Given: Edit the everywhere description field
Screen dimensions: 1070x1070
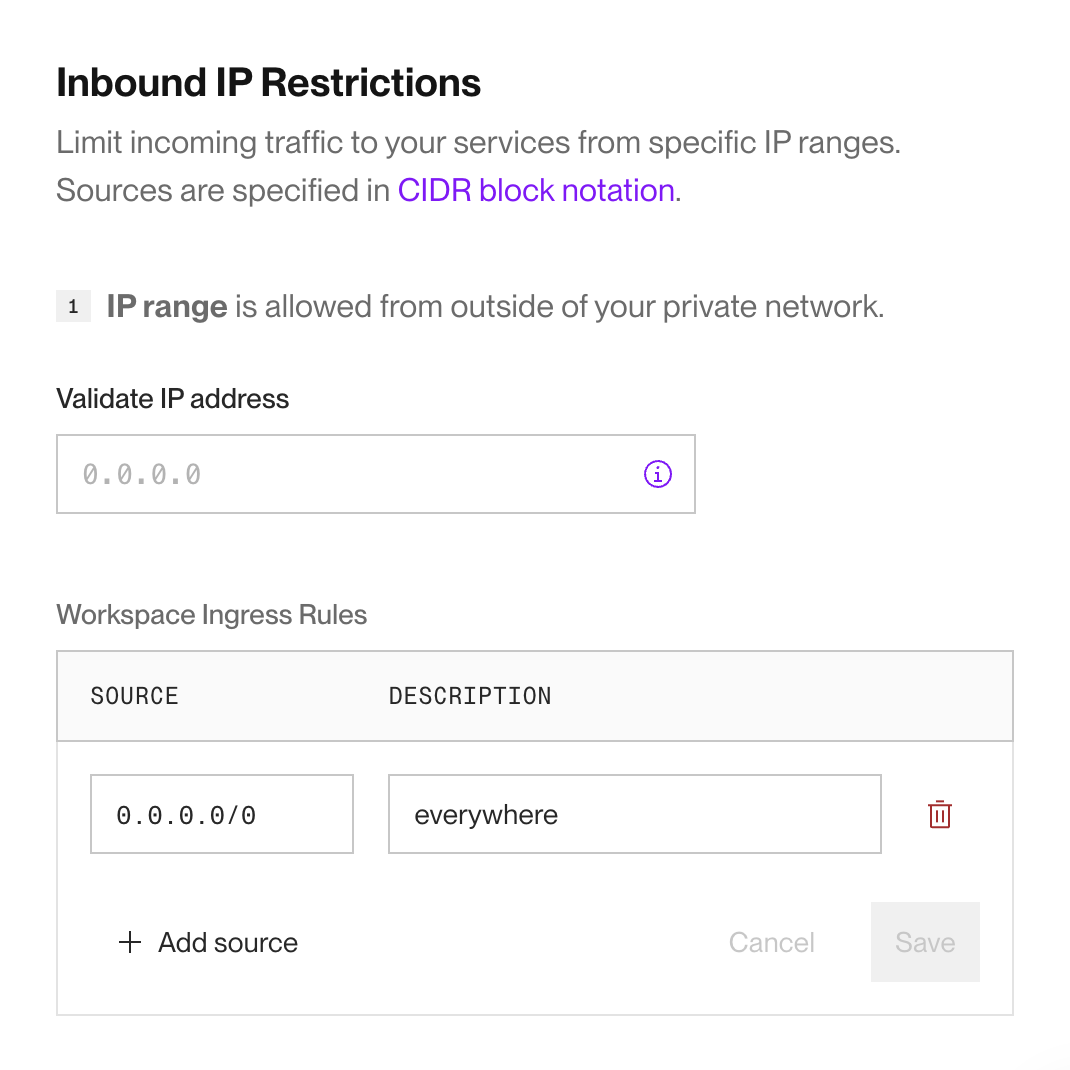Looking at the screenshot, I should click(634, 814).
